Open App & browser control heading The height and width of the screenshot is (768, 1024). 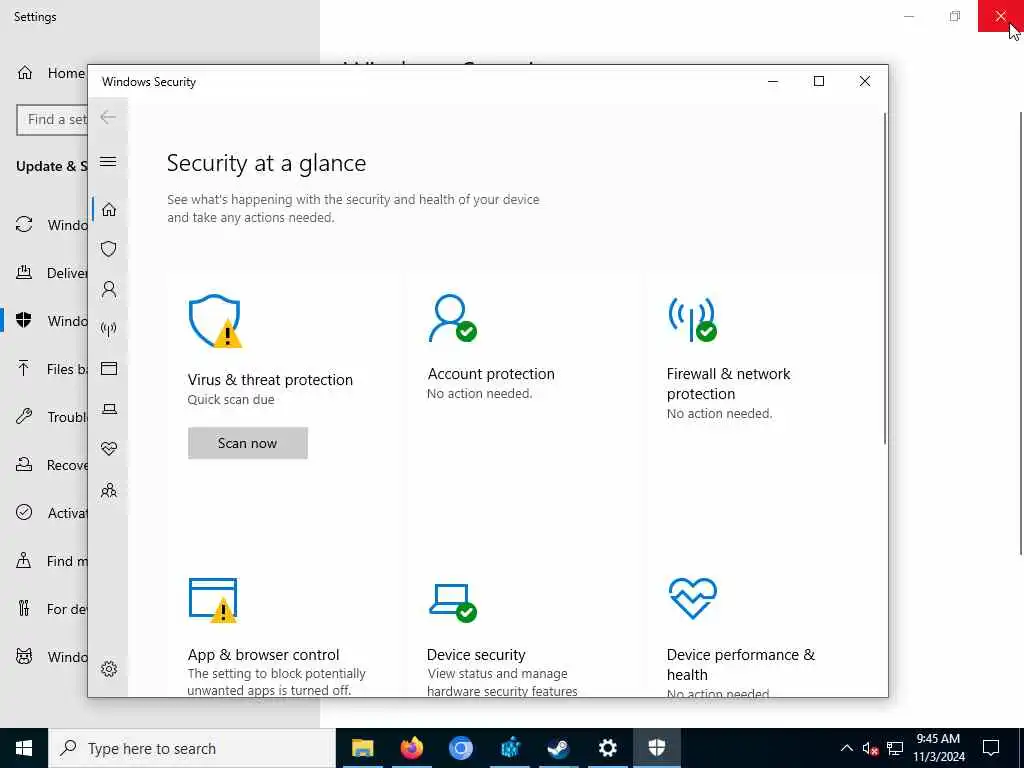point(263,654)
